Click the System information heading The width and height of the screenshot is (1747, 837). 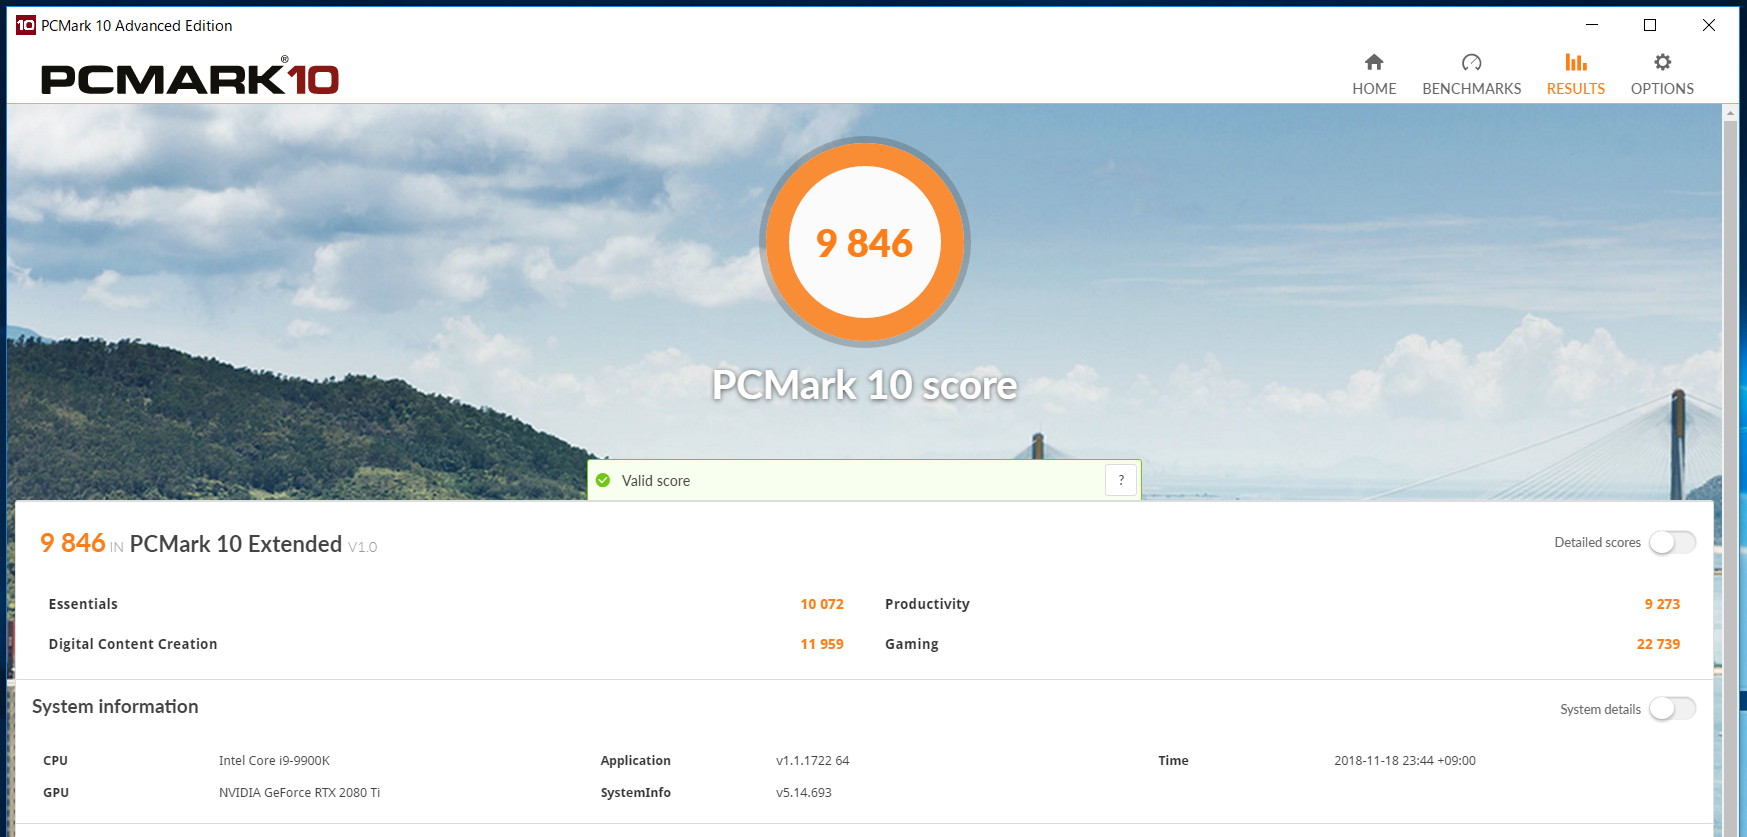[115, 706]
